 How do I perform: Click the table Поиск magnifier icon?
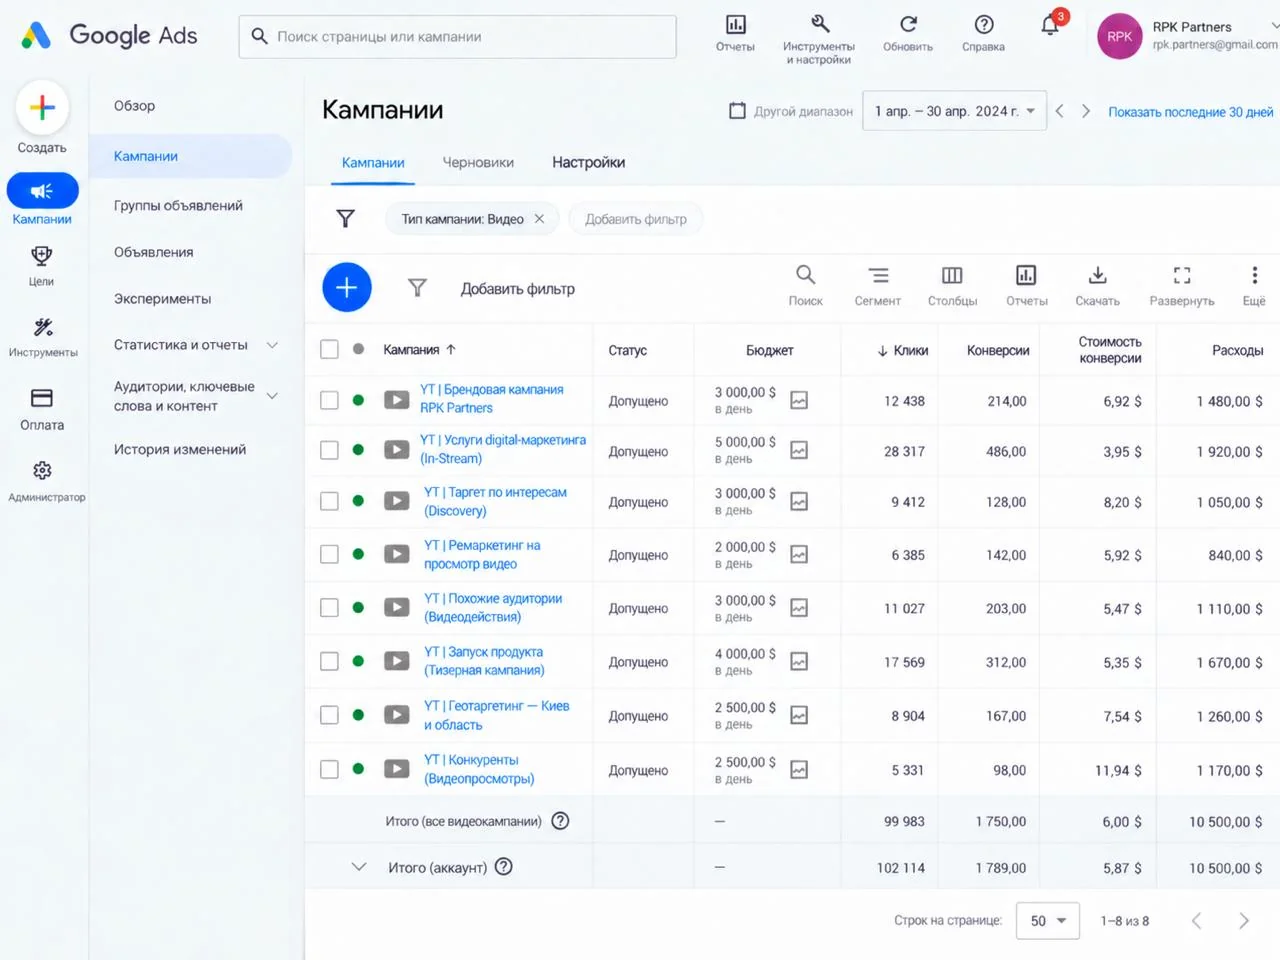click(805, 275)
